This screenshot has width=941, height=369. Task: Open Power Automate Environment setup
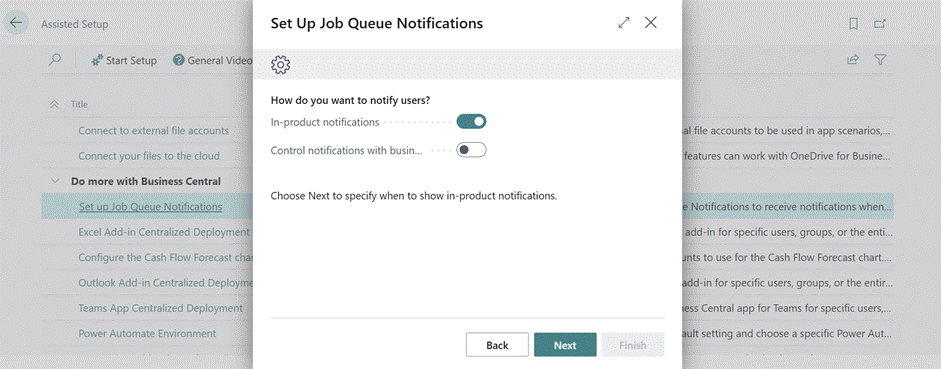tap(147, 333)
